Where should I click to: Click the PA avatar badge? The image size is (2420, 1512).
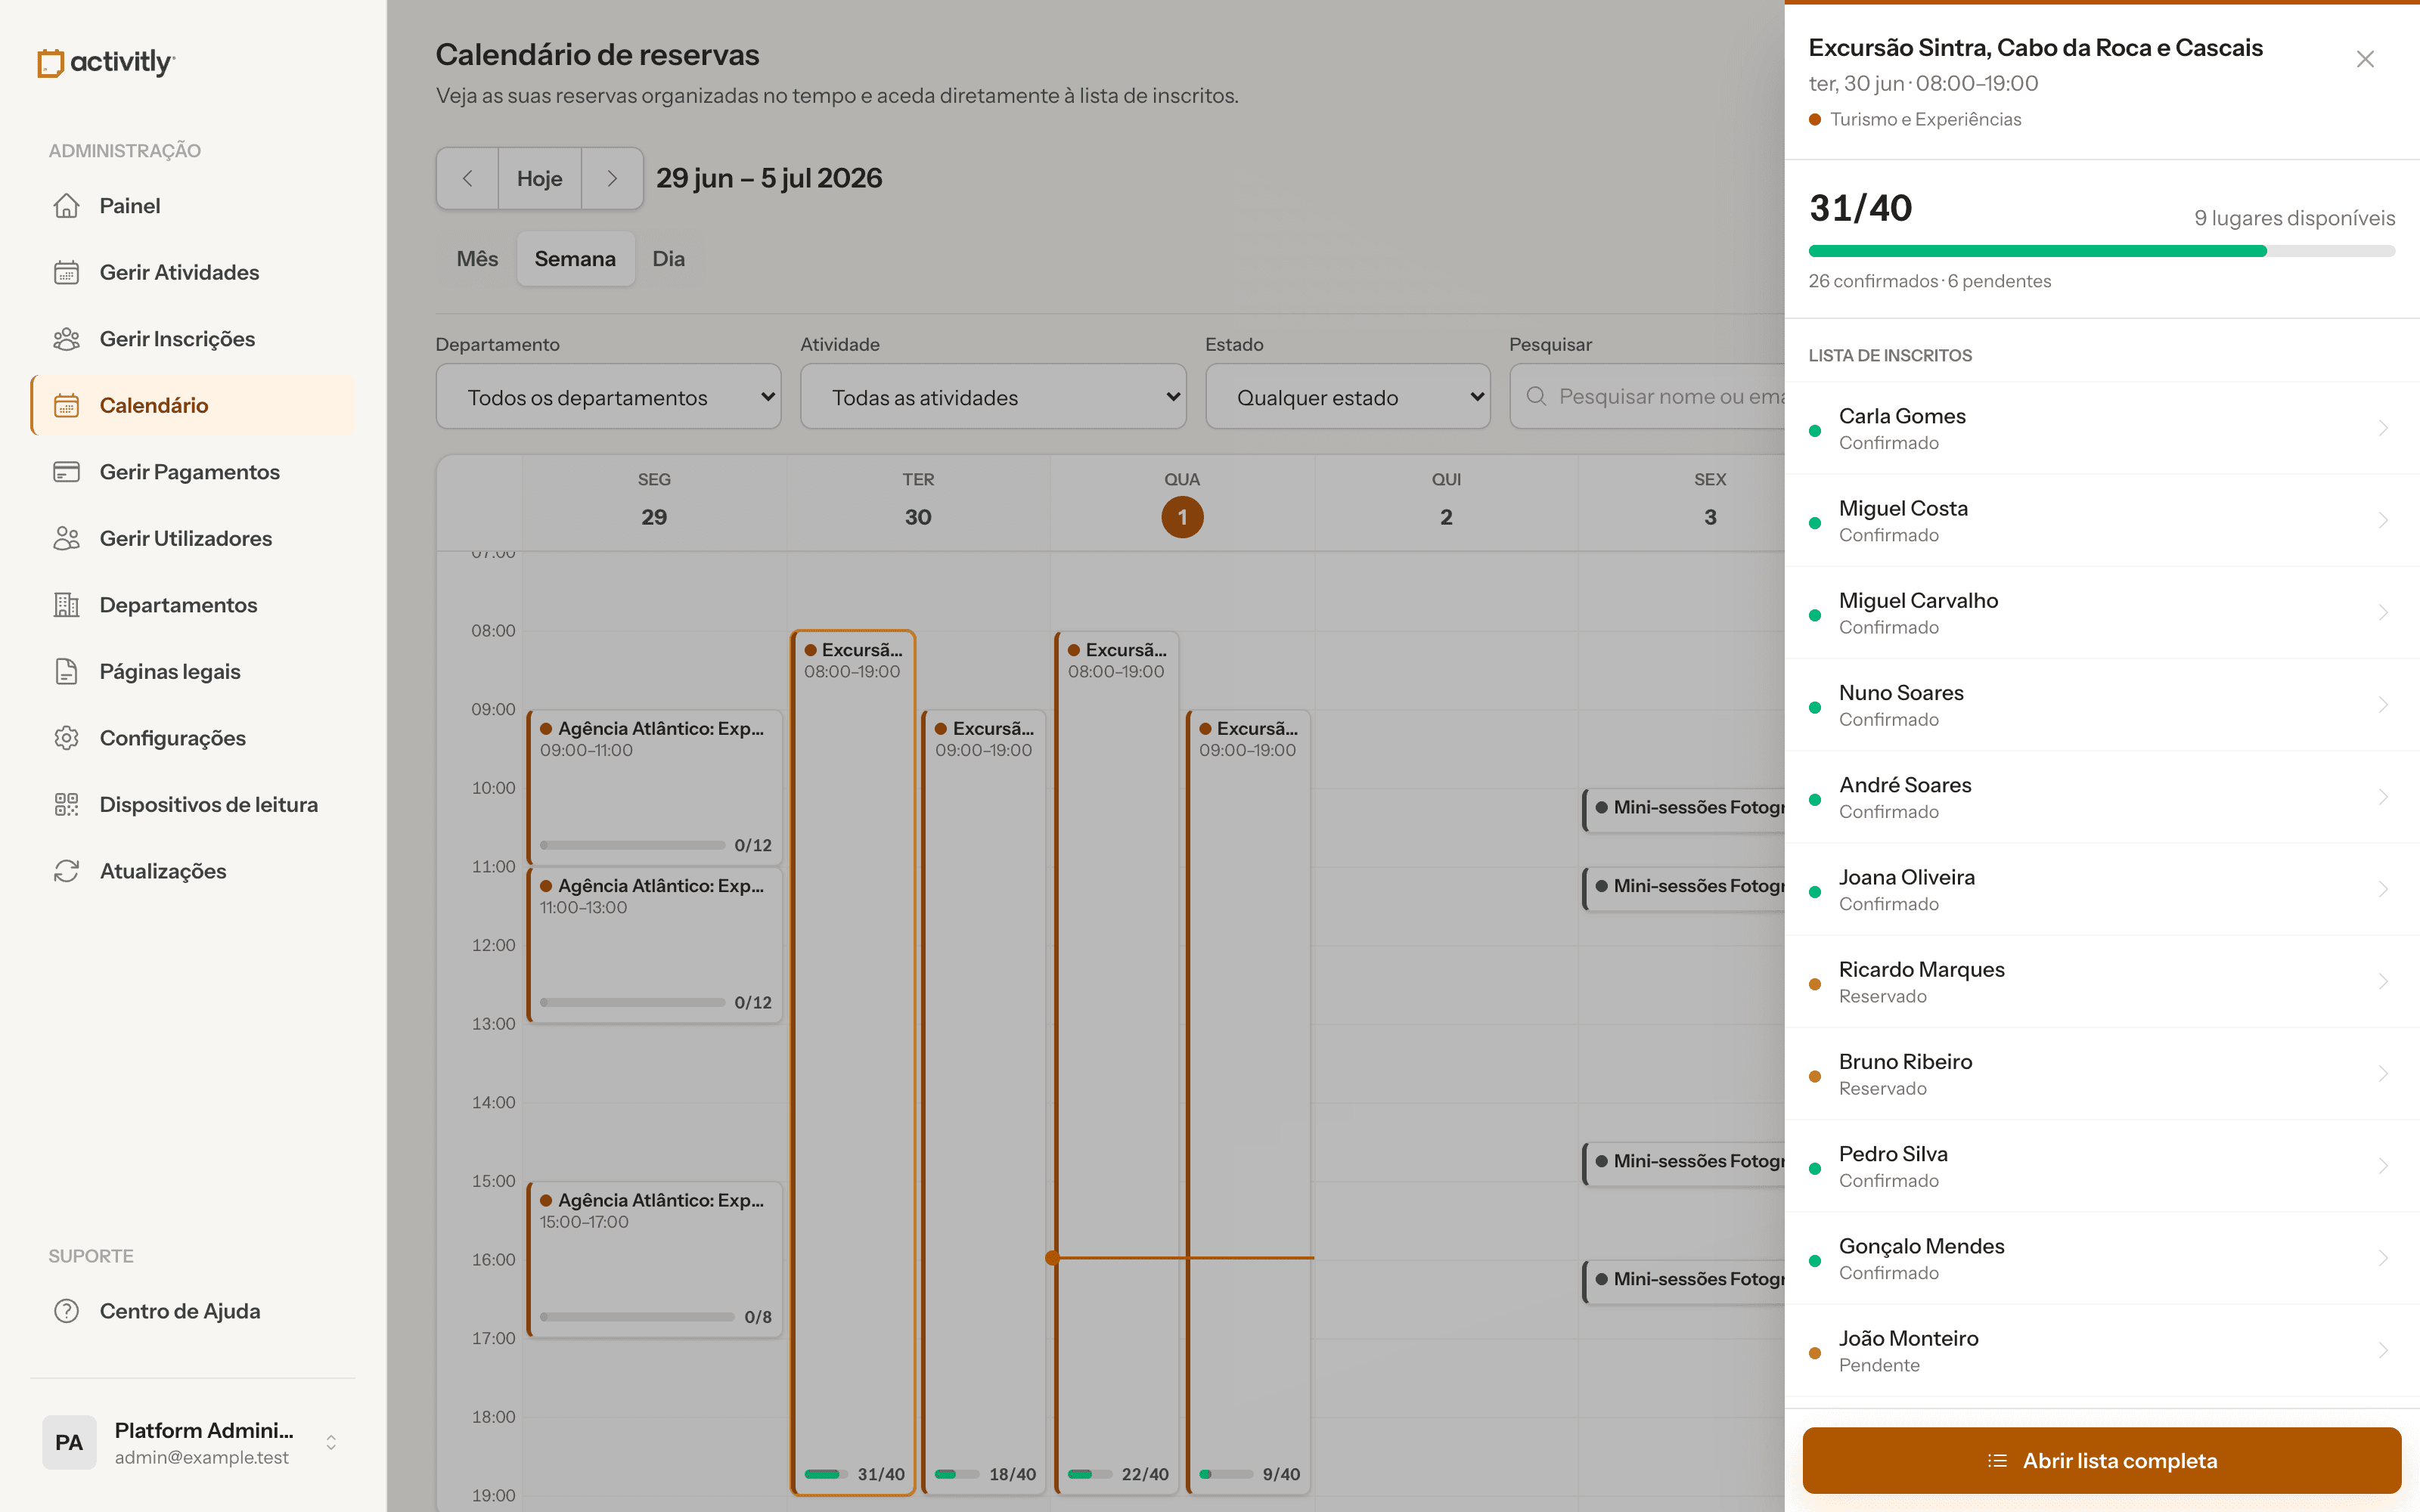(x=69, y=1442)
